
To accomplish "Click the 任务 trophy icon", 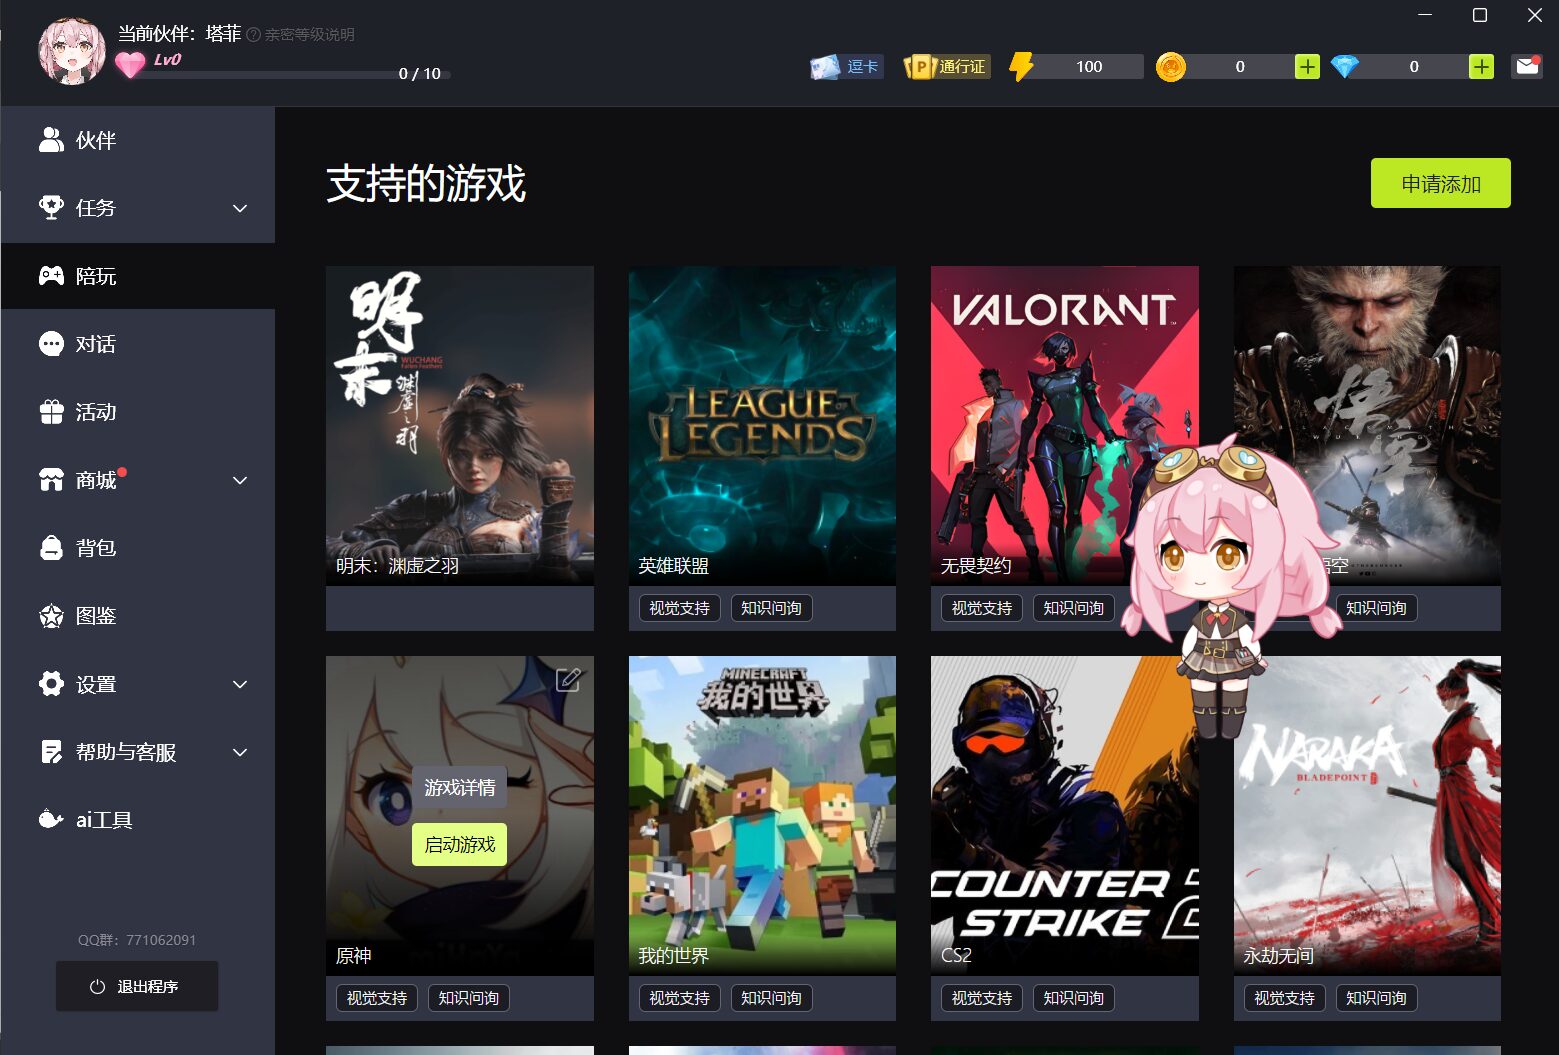I will click(x=51, y=208).
